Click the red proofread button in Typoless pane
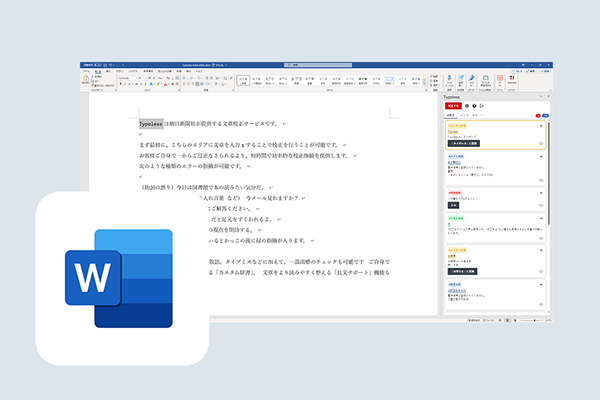600x400 pixels. coord(453,106)
